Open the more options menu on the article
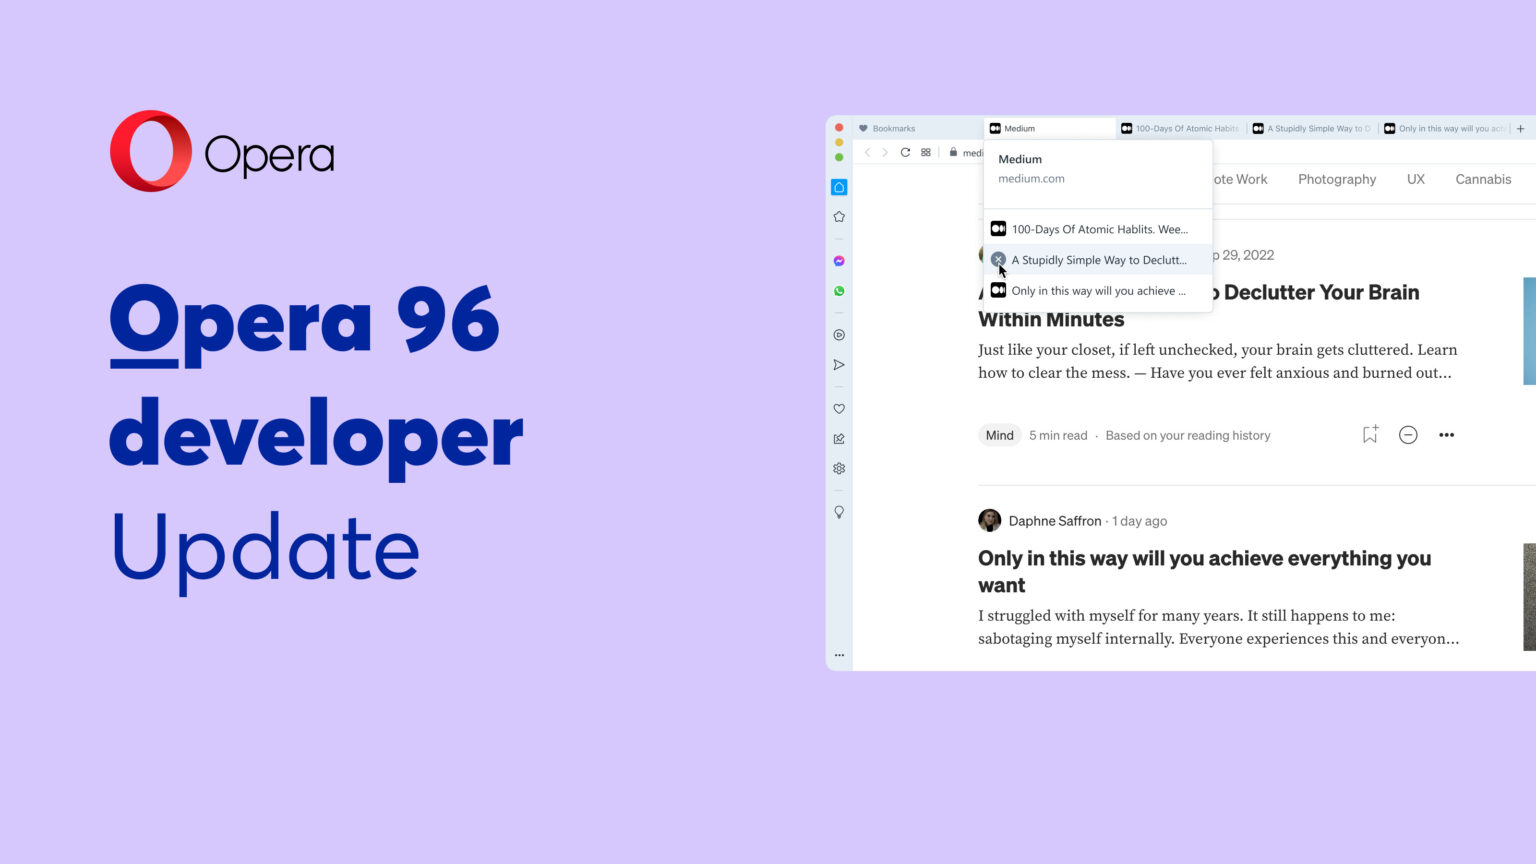The image size is (1536, 864). (x=1446, y=434)
